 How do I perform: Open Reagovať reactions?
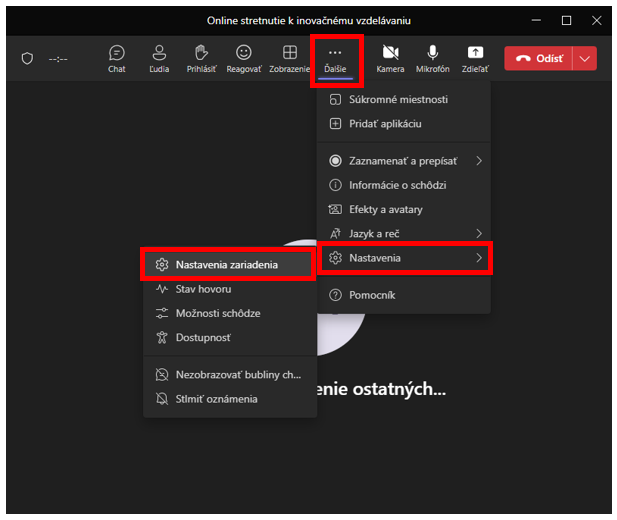point(244,59)
